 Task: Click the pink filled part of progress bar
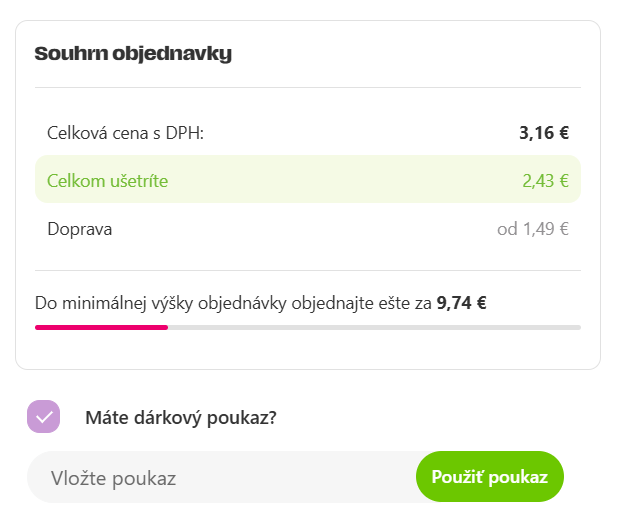pyautogui.click(x=100, y=327)
